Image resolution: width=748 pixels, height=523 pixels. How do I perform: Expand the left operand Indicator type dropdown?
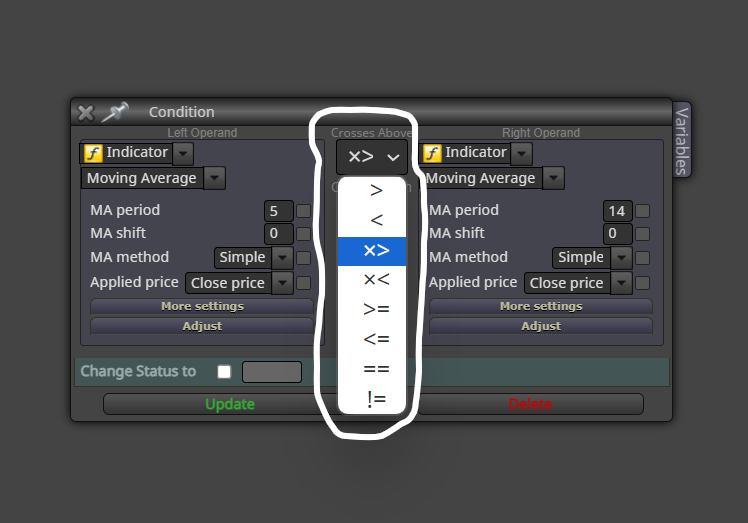(183, 154)
